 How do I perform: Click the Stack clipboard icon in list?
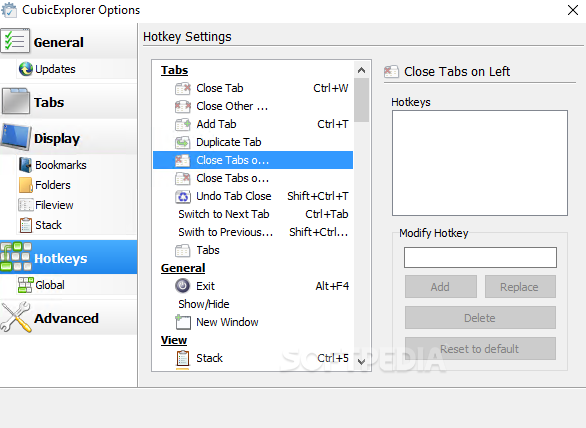[183, 358]
